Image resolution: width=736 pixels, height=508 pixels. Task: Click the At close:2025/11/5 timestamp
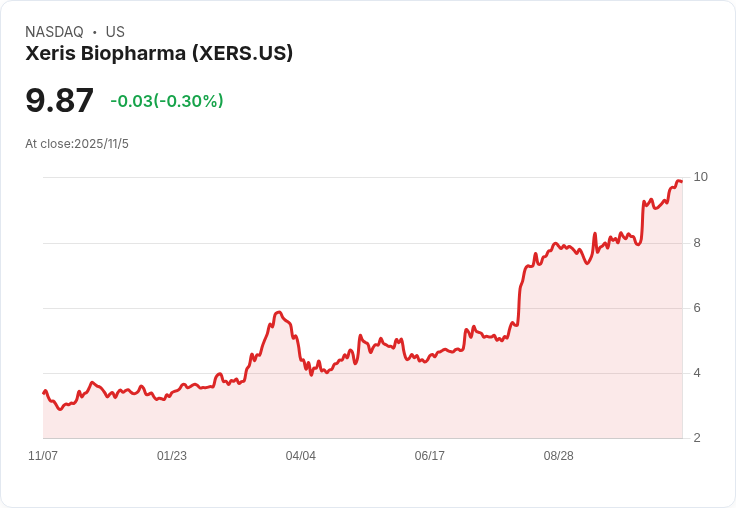click(77, 144)
